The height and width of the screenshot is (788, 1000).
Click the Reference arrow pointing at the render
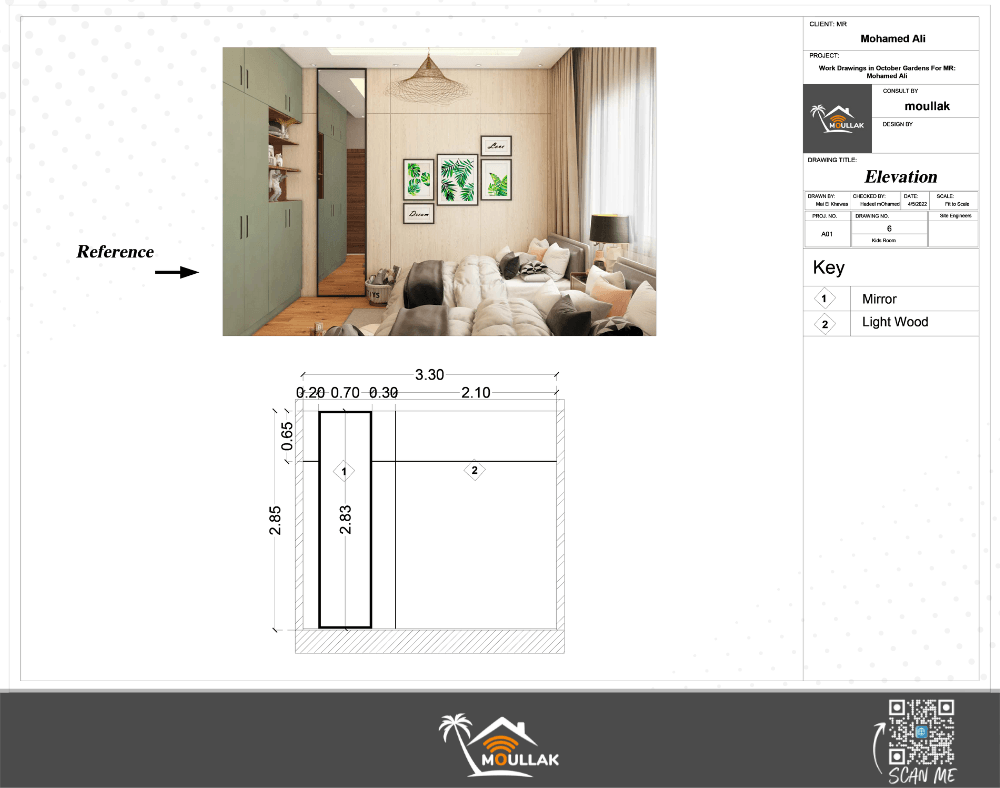(x=181, y=271)
